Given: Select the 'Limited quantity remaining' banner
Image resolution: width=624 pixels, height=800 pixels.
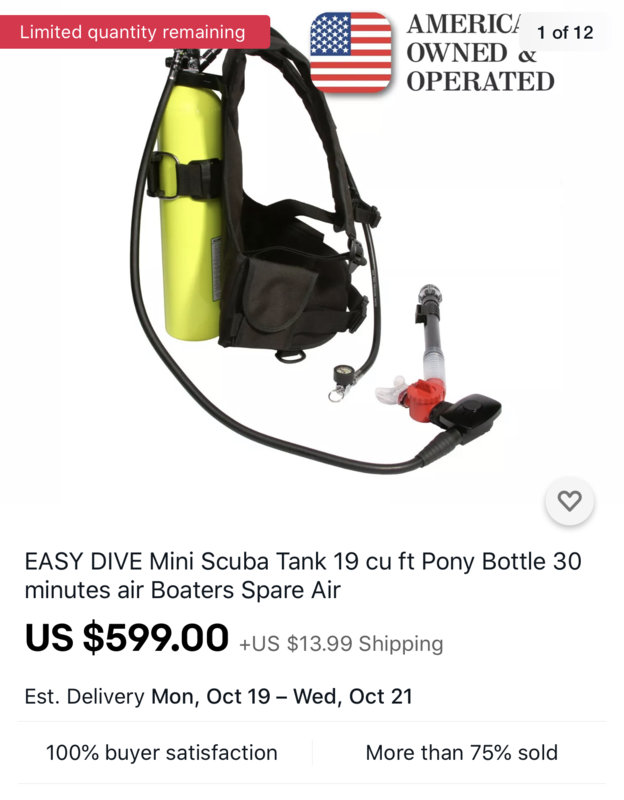Looking at the screenshot, I should [x=133, y=32].
